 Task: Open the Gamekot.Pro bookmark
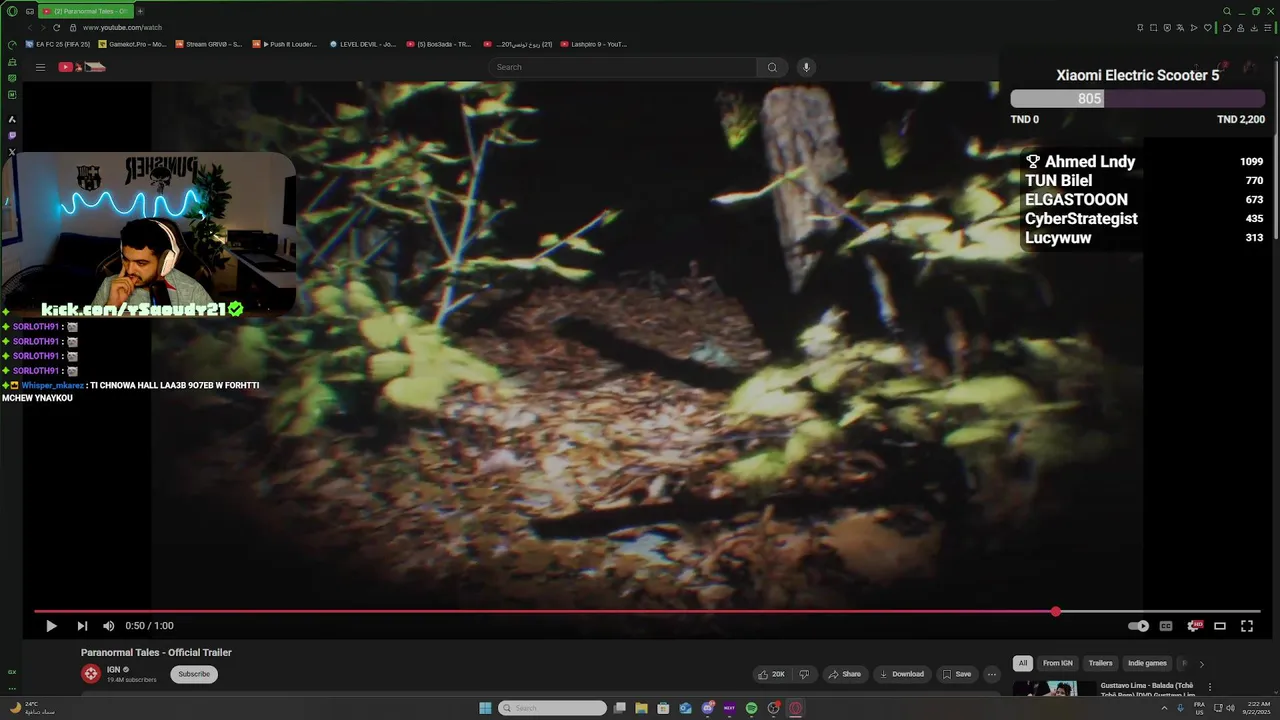coord(133,44)
